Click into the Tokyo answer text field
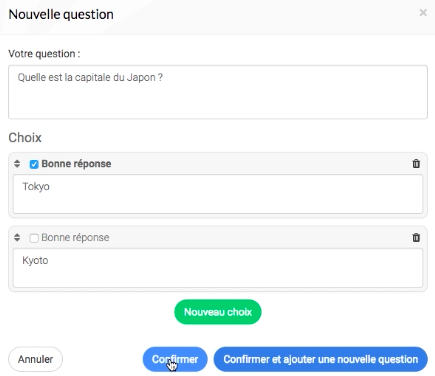Image resolution: width=435 pixels, height=376 pixels. tap(218, 194)
